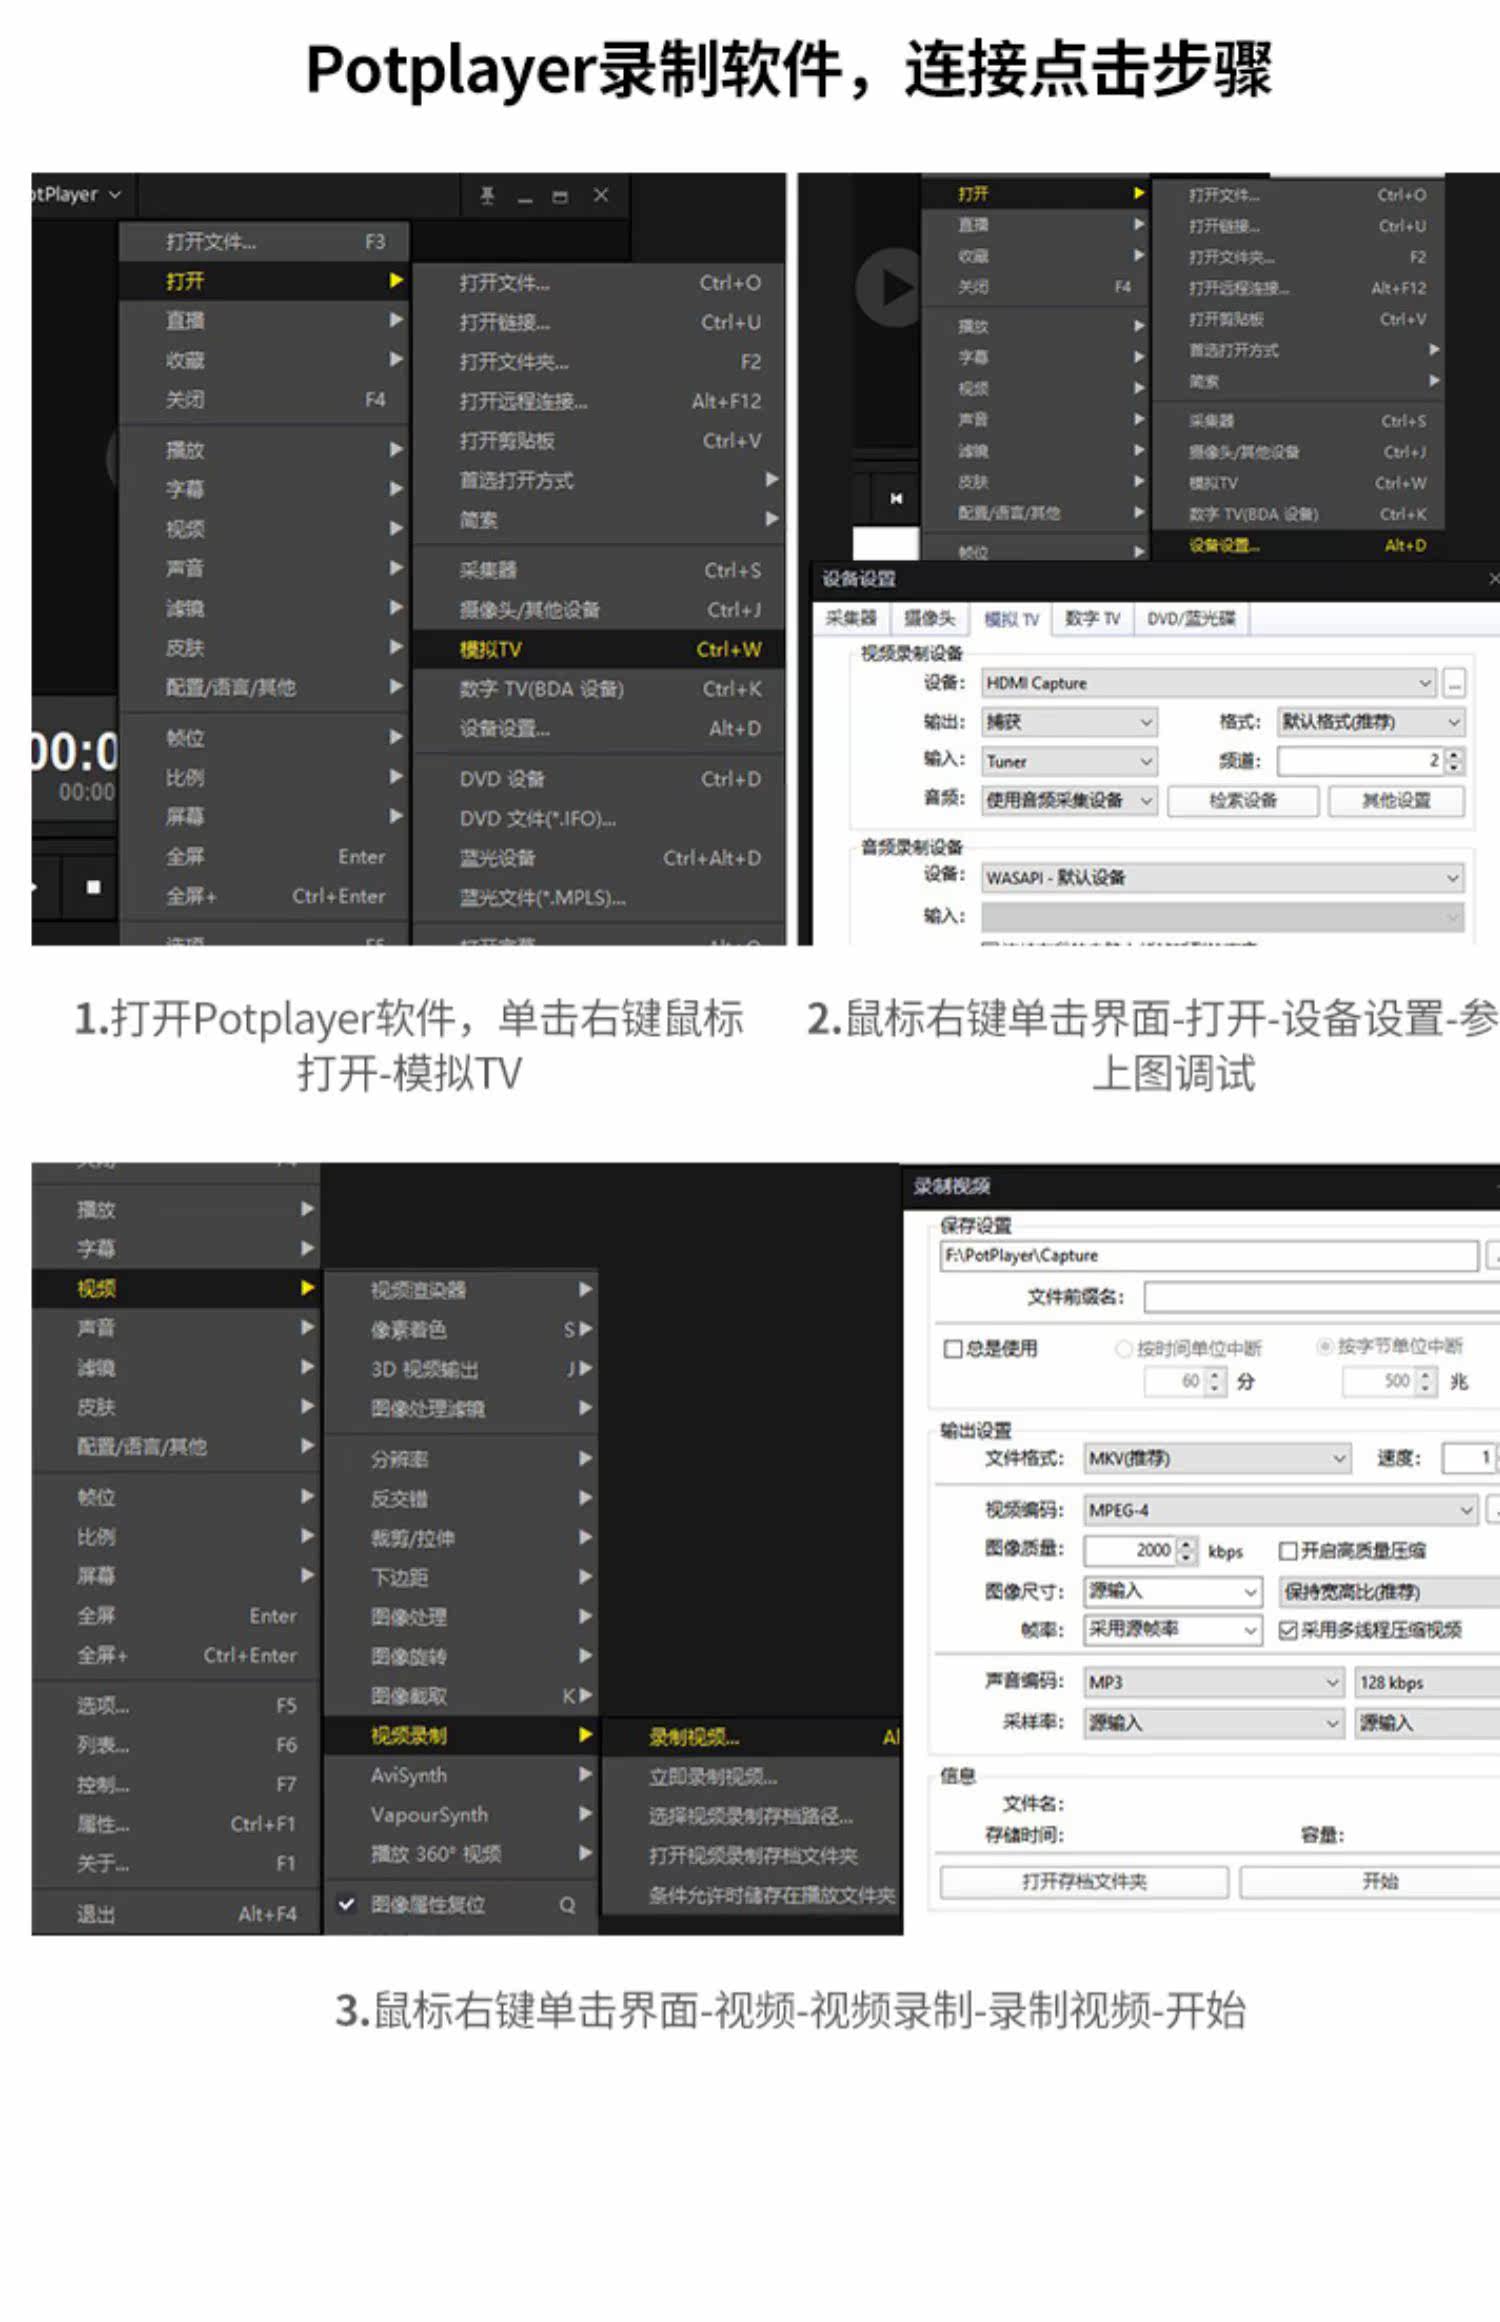Open the 使用音频采集设备 audio dropdown
1500x2322 pixels.
[x=1069, y=800]
